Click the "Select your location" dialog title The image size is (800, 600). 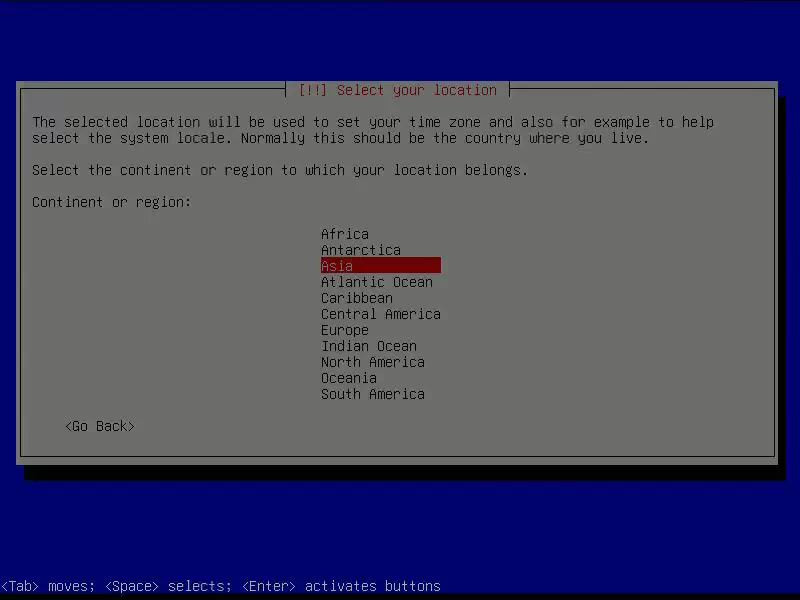point(416,90)
